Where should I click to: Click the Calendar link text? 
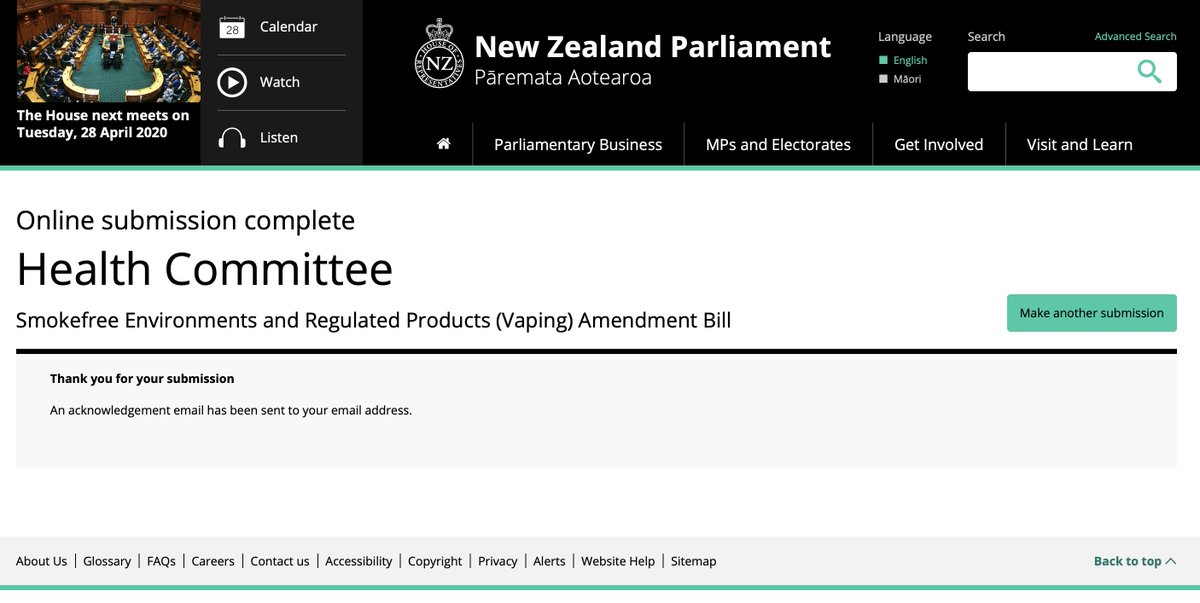point(289,27)
